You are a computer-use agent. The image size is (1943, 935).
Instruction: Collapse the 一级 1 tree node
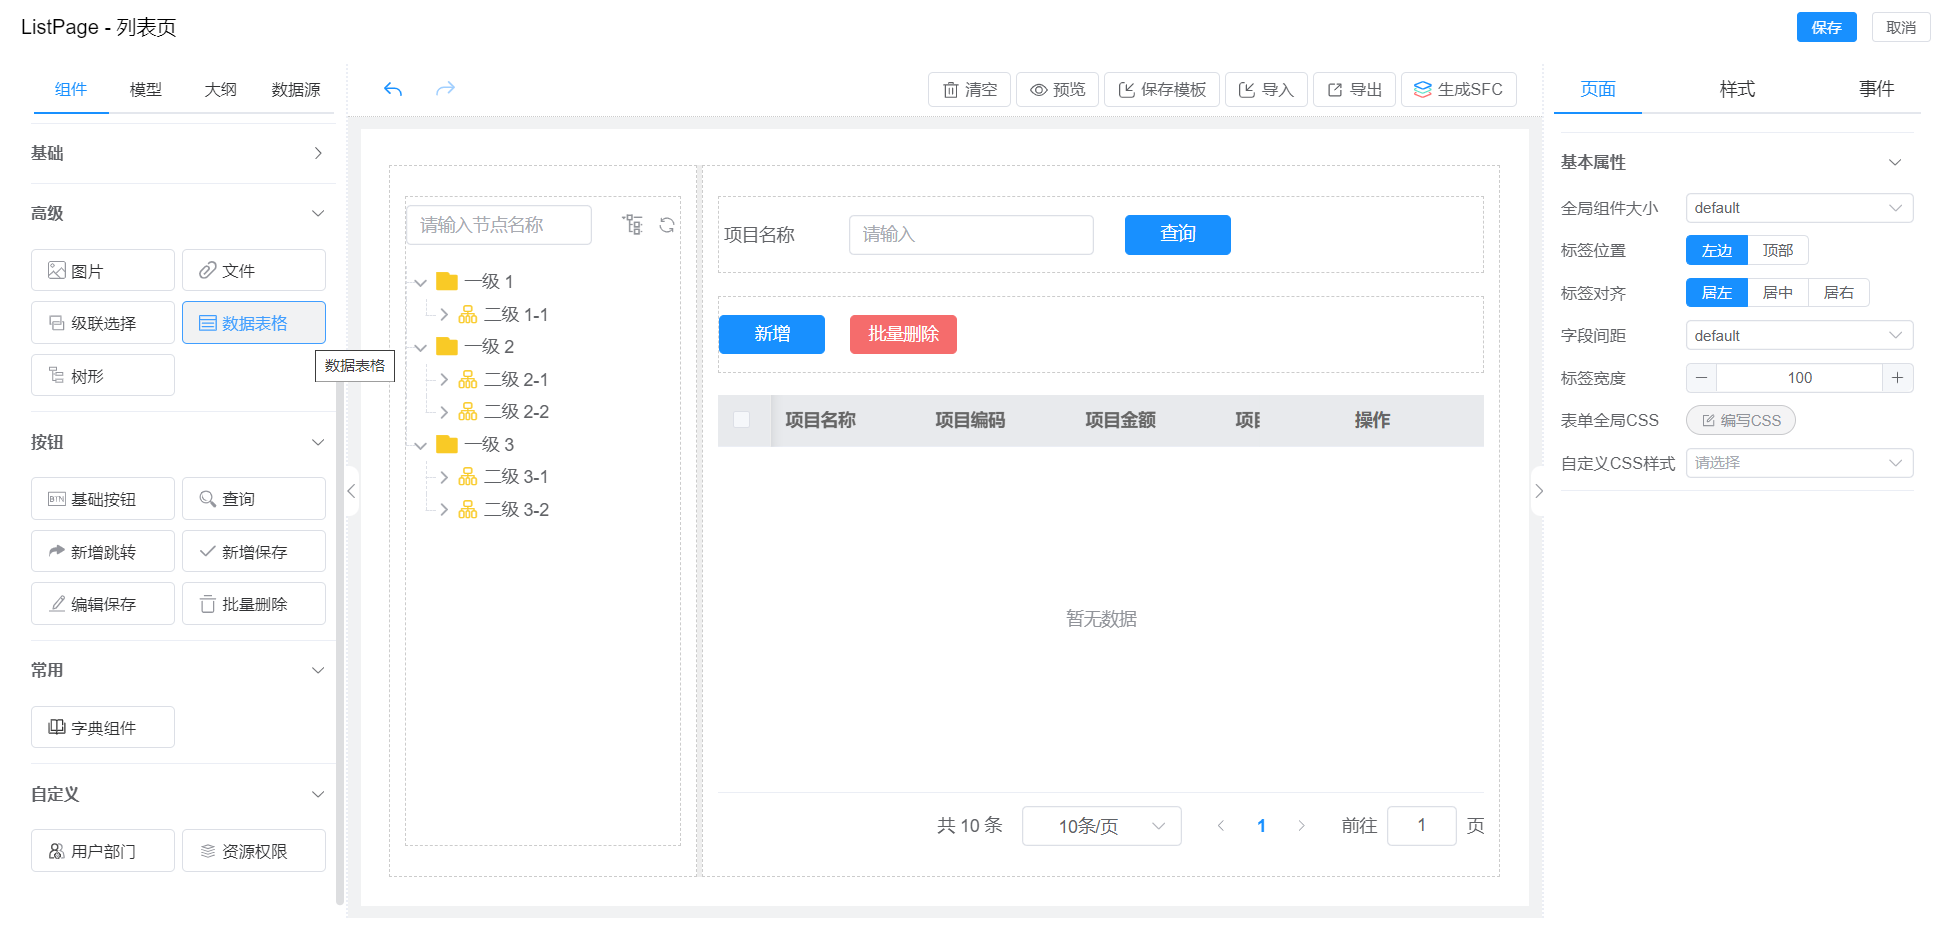(421, 282)
